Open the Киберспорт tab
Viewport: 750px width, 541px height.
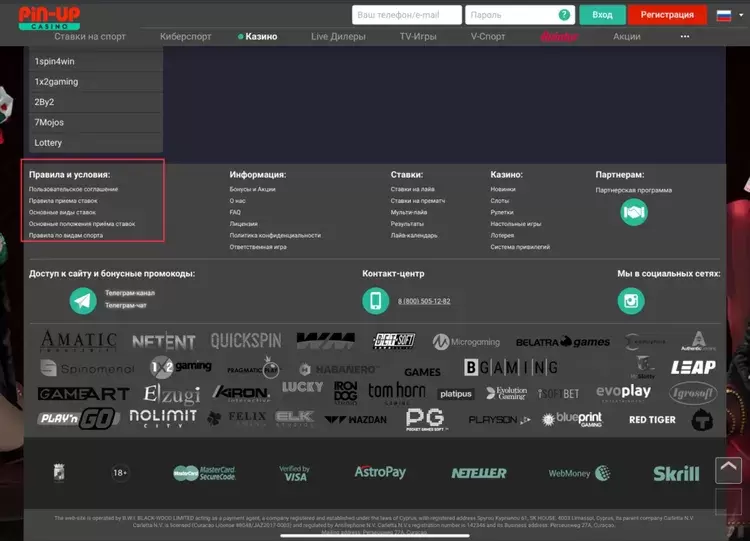pyautogui.click(x=186, y=36)
